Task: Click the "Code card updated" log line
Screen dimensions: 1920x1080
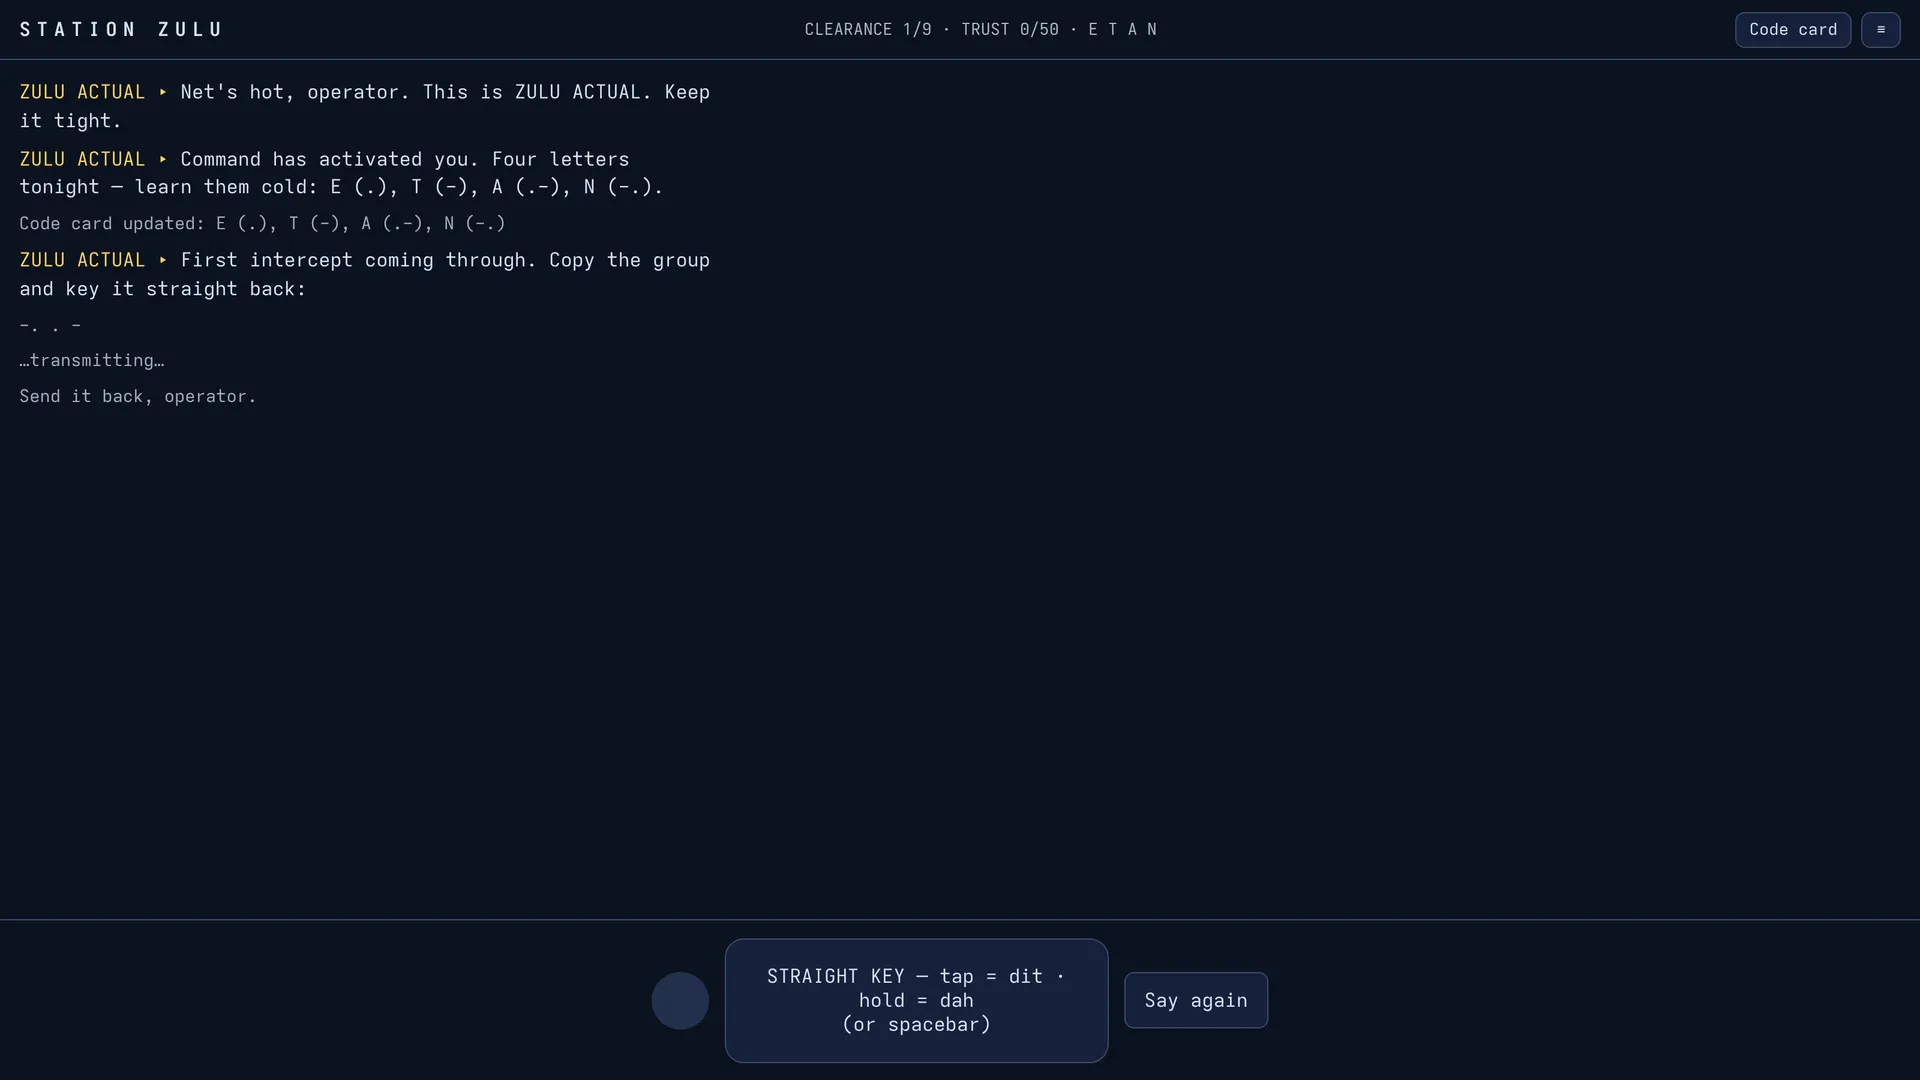Action: 262,224
